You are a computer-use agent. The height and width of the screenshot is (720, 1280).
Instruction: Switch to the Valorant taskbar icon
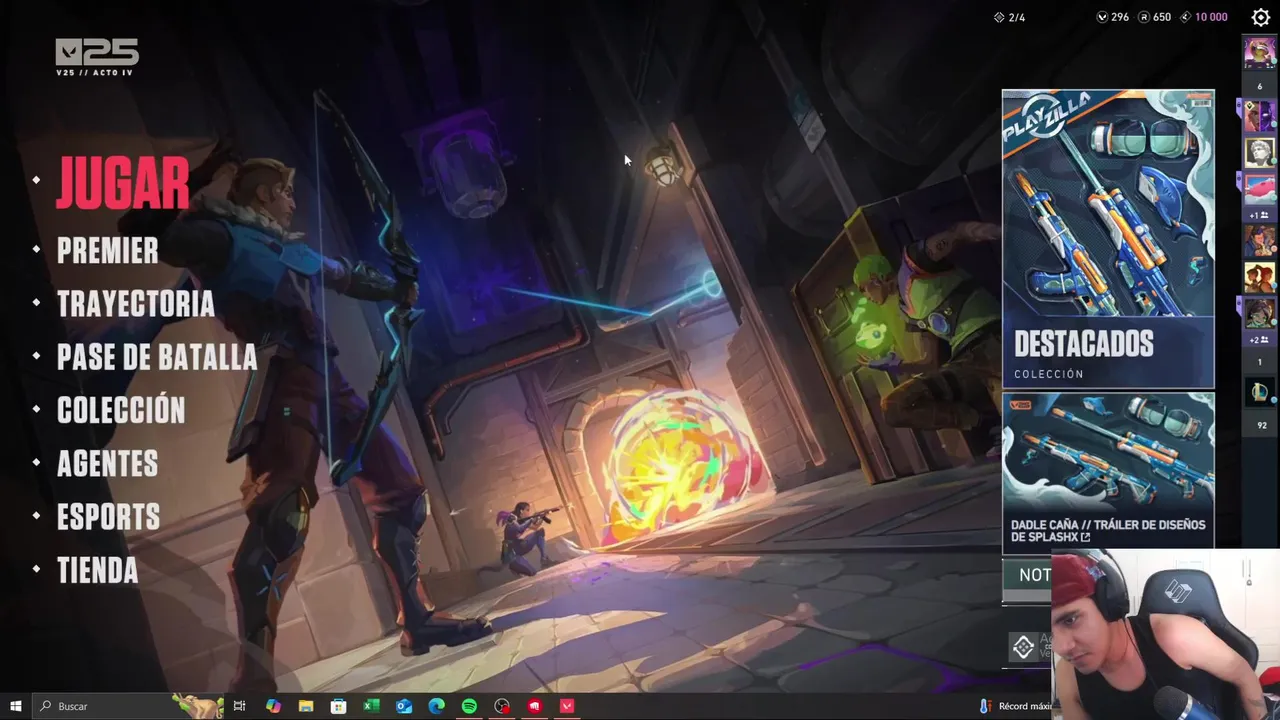click(567, 706)
